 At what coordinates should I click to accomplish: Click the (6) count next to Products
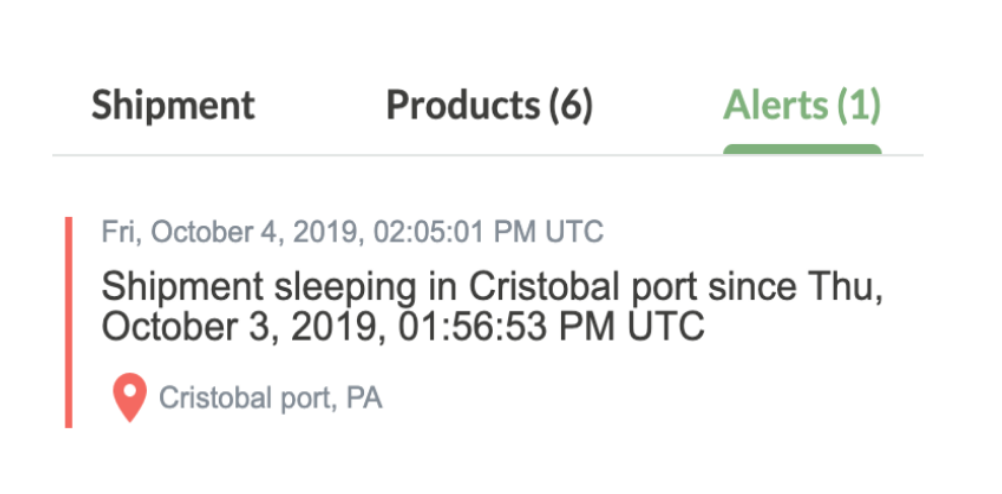click(x=571, y=105)
